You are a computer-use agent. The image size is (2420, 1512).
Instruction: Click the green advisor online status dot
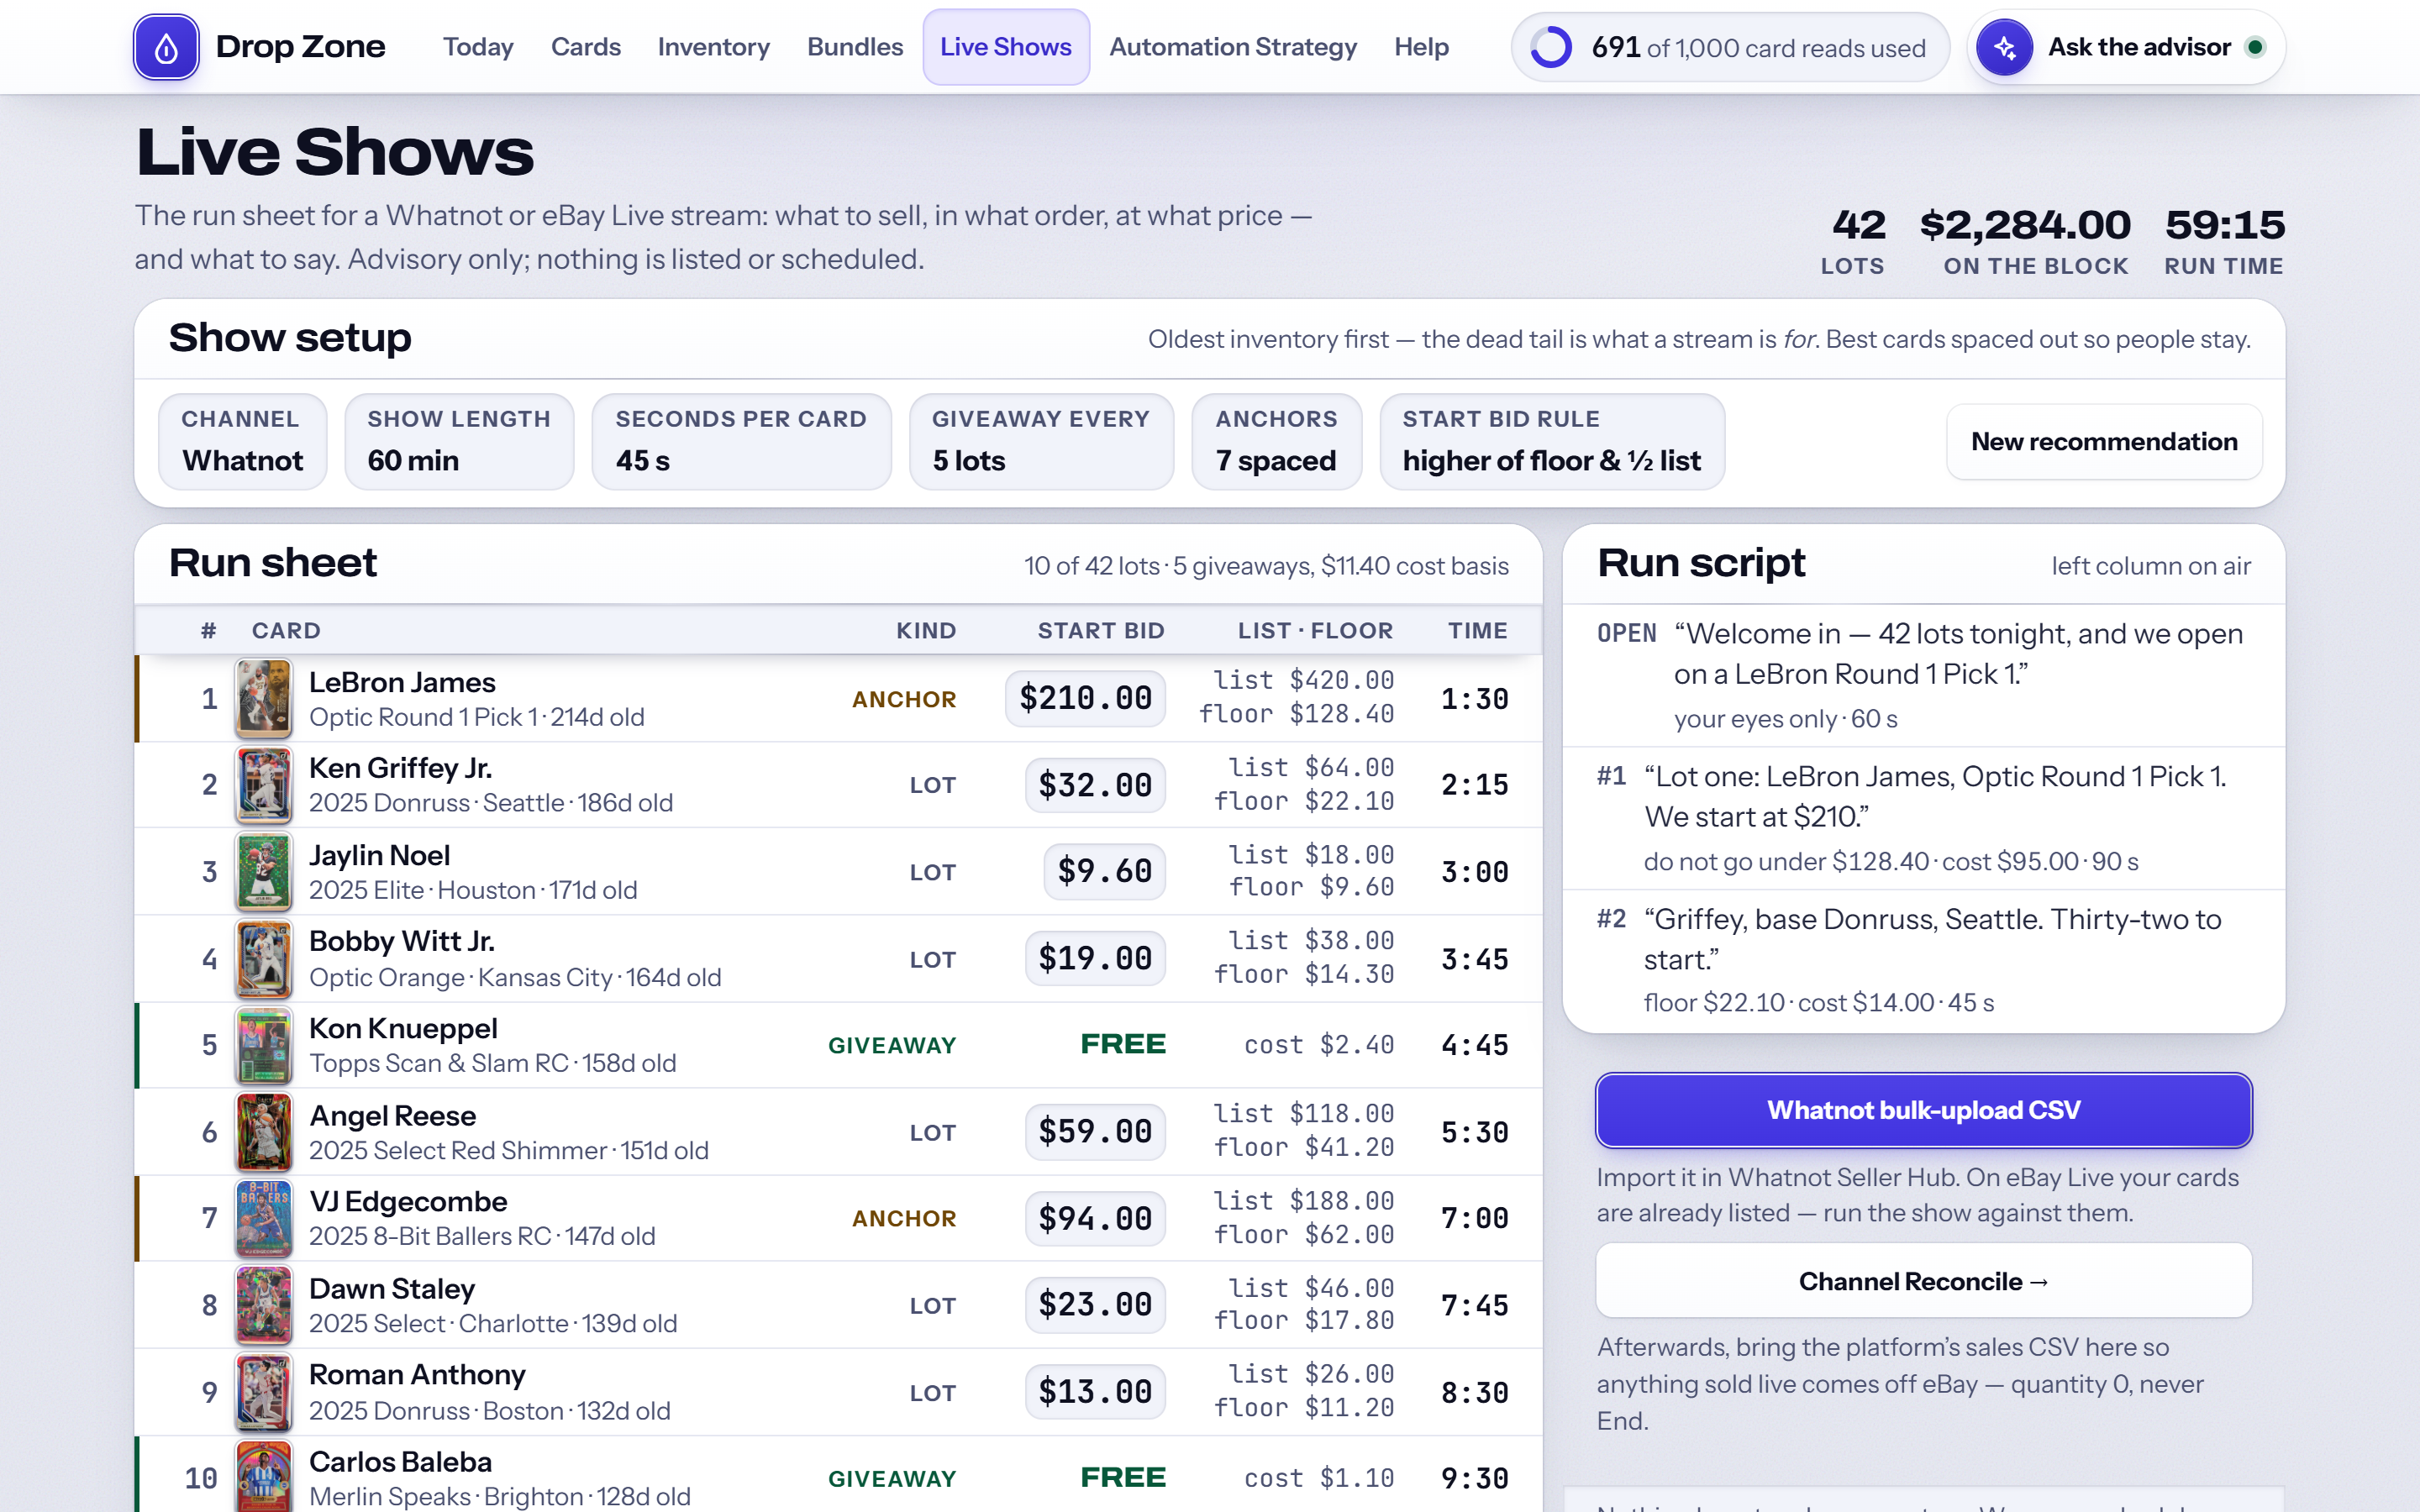[2255, 47]
